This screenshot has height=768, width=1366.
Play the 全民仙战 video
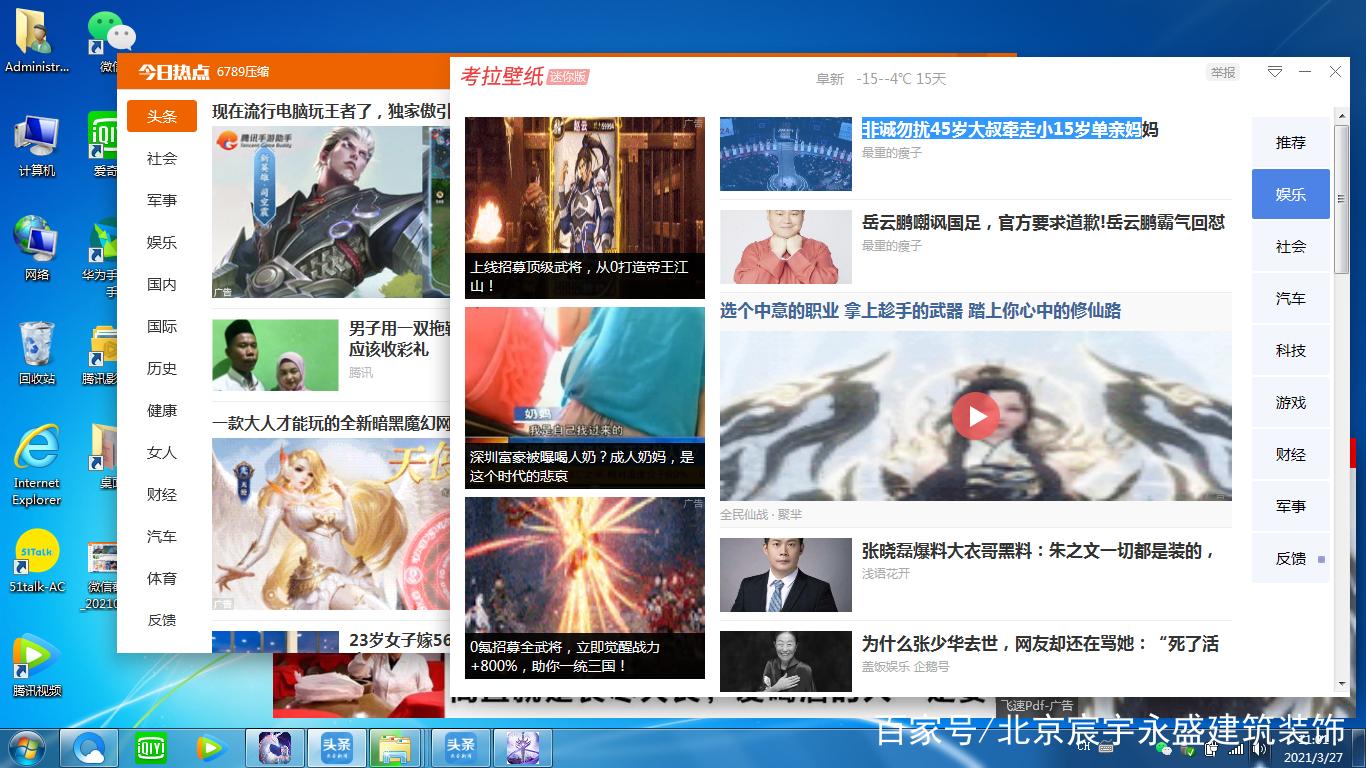pyautogui.click(x=975, y=416)
